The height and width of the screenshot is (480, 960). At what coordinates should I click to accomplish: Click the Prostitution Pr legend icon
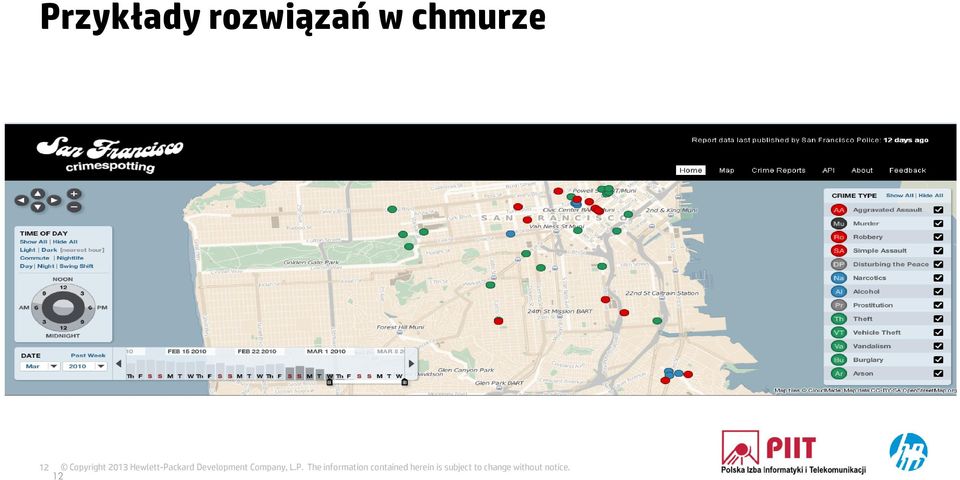pyautogui.click(x=838, y=305)
